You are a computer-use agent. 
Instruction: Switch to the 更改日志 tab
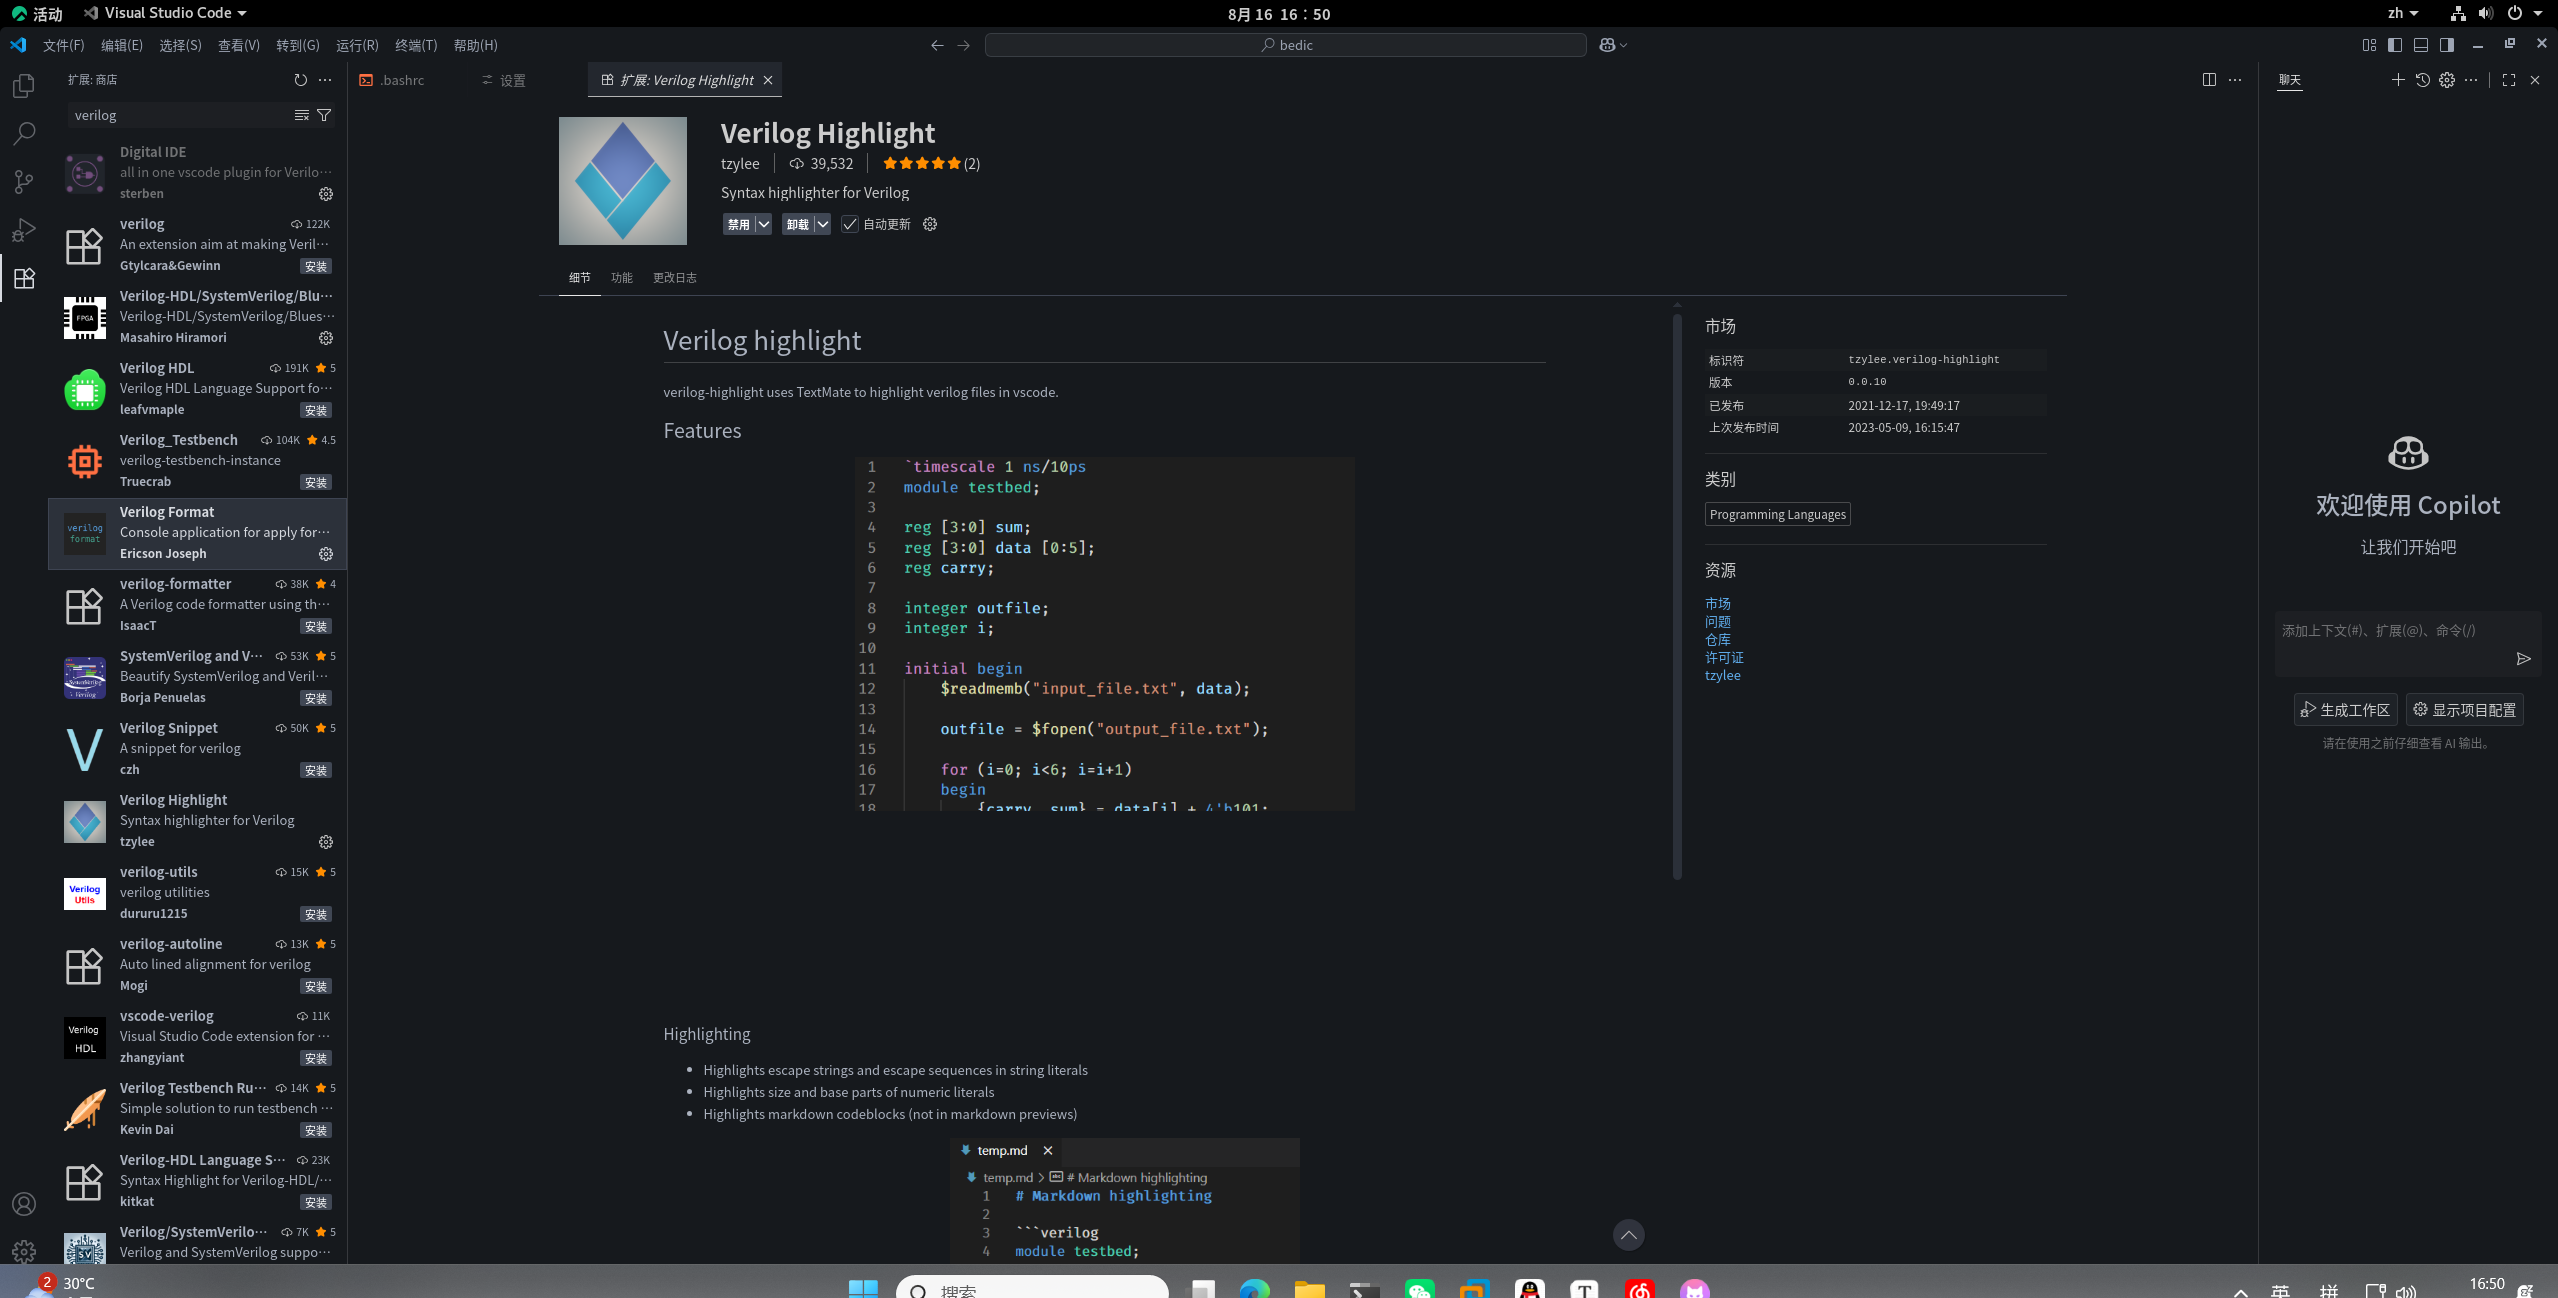pos(675,277)
